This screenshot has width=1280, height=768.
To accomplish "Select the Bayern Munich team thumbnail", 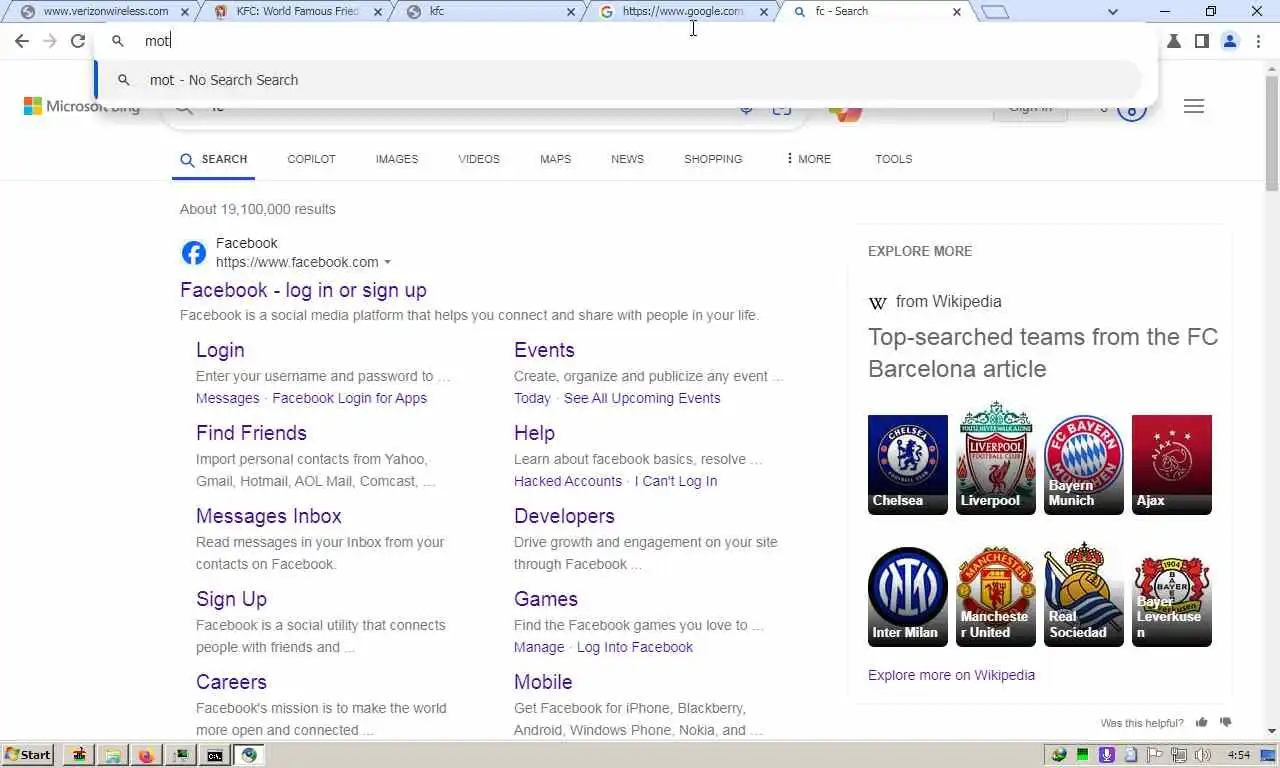I will 1084,465.
